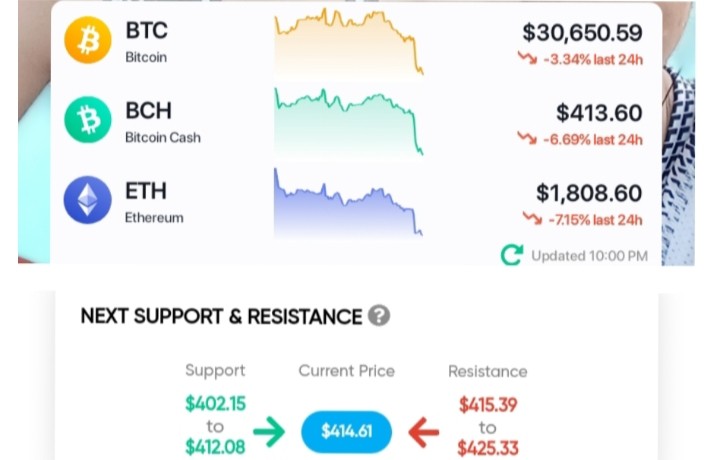This screenshot has height=460, width=719.
Task: Select the BCH price $413.60
Action: click(x=599, y=113)
